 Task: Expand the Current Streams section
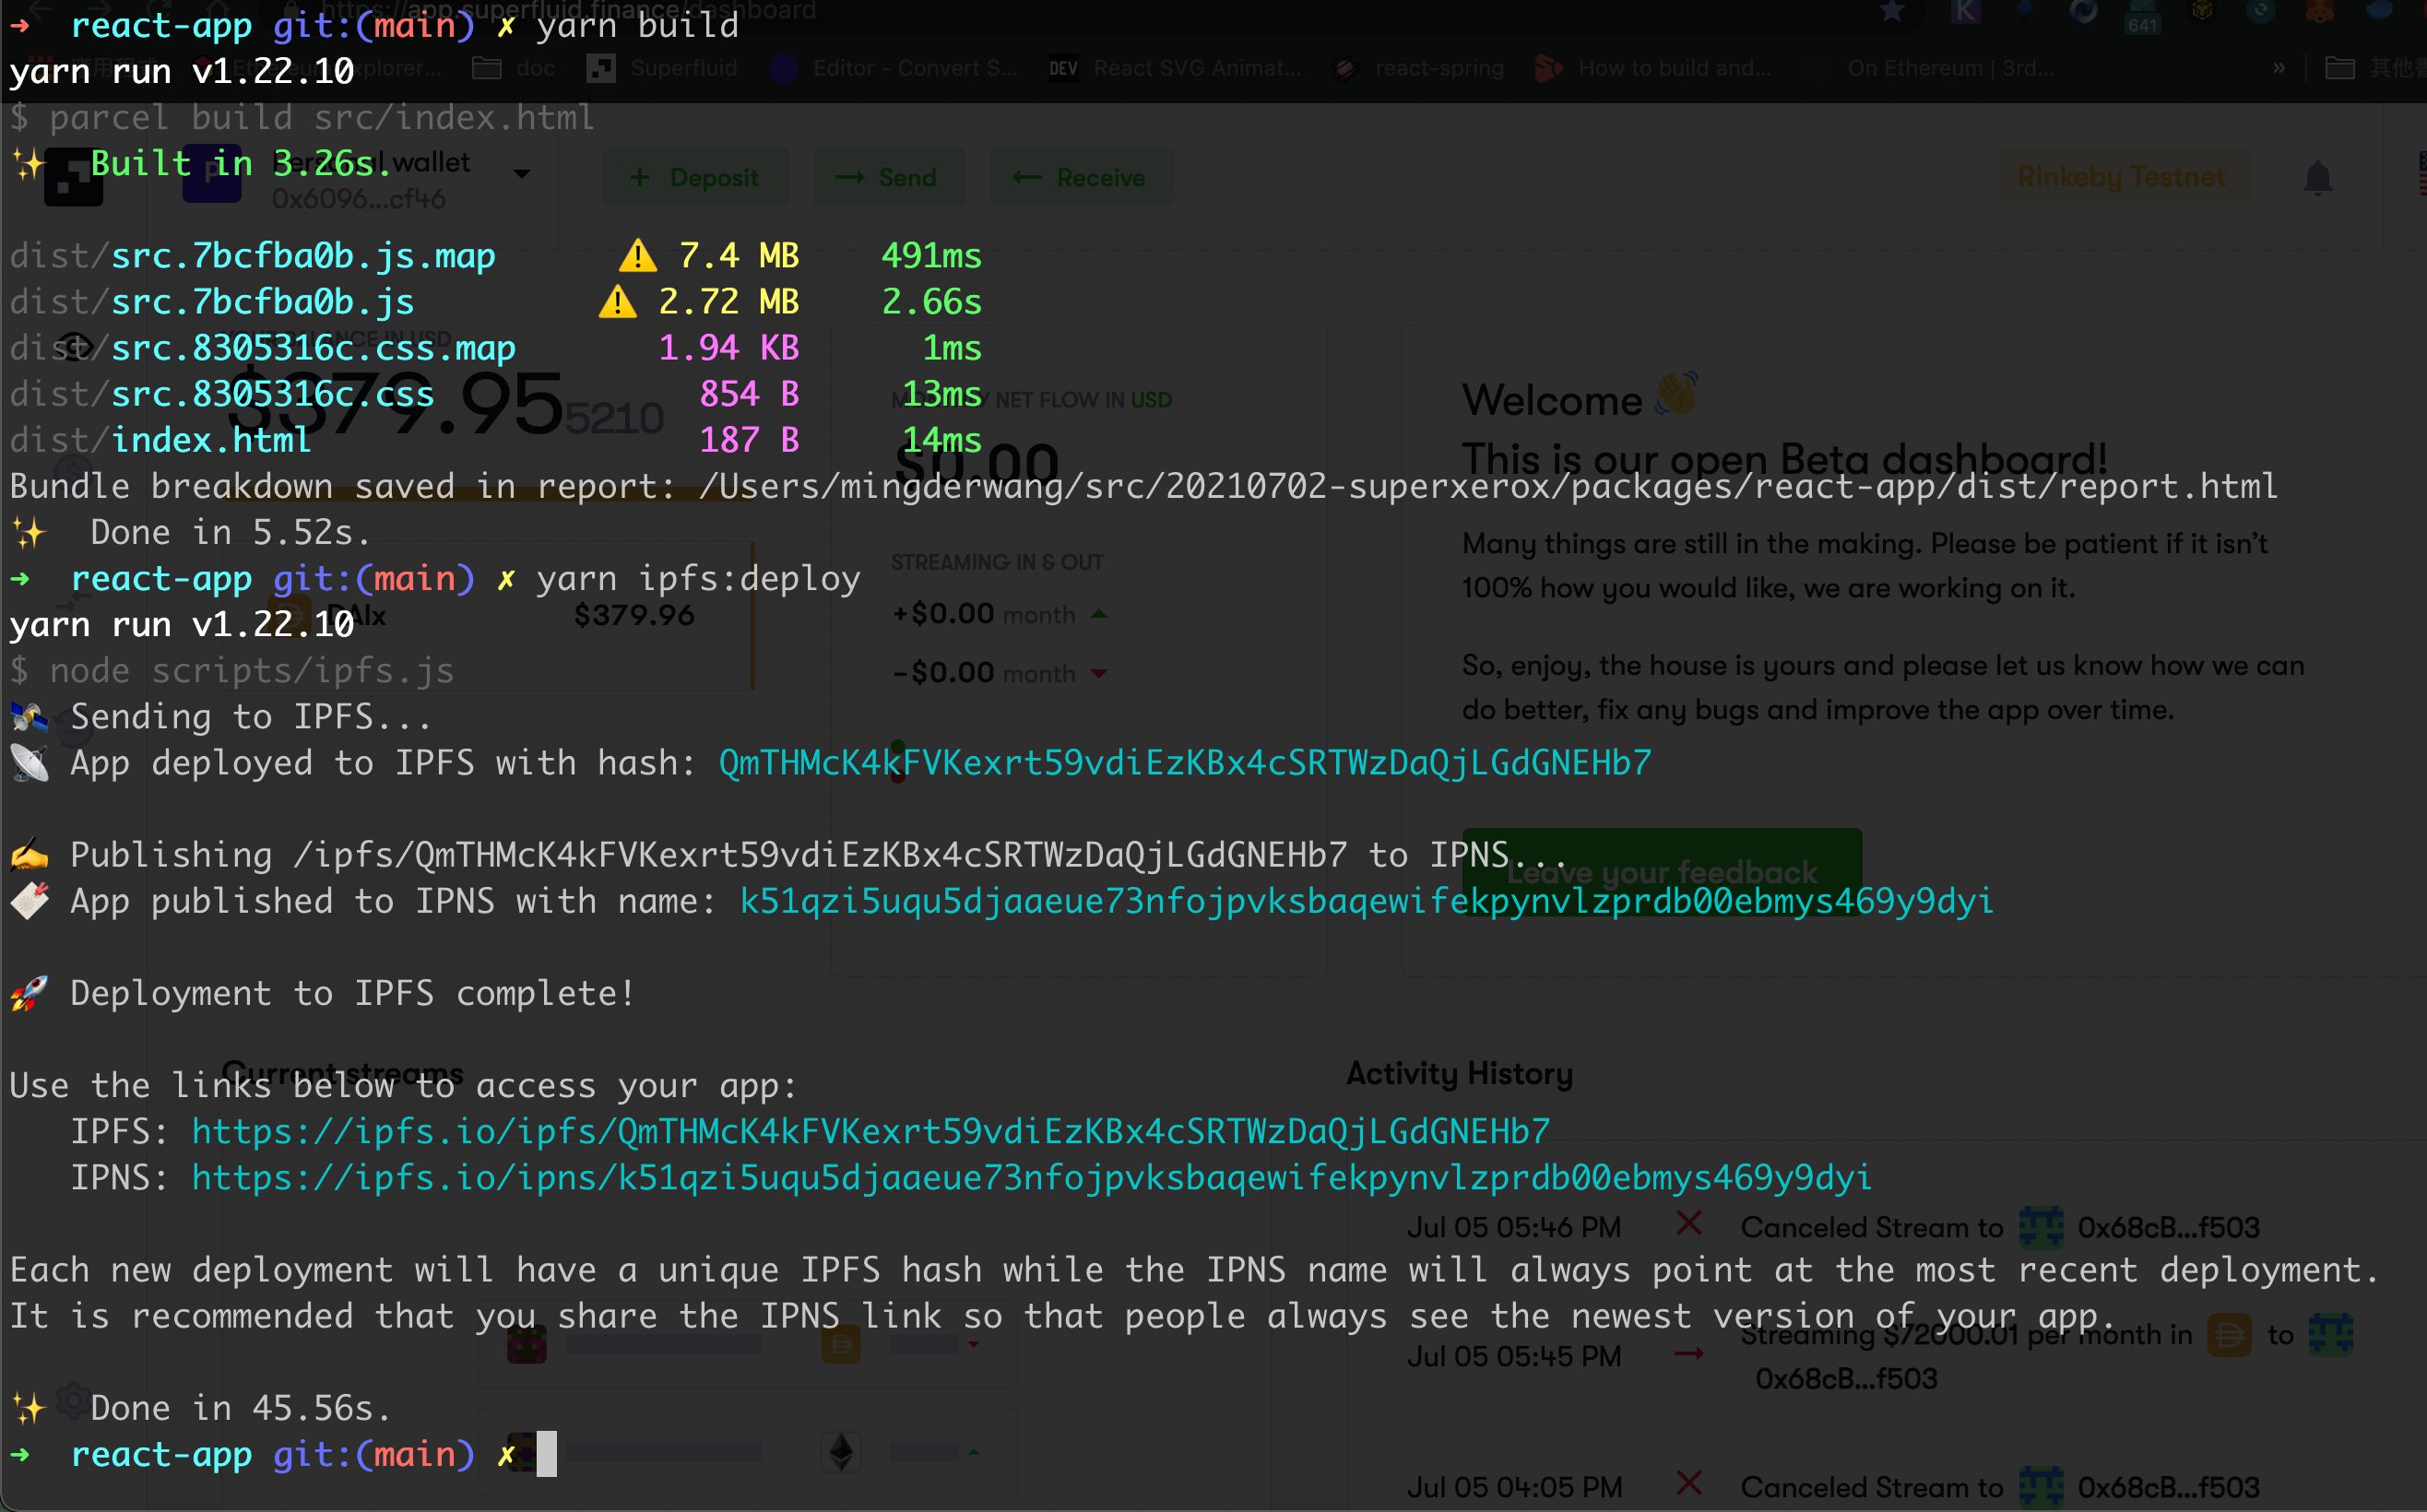pyautogui.click(x=343, y=1071)
